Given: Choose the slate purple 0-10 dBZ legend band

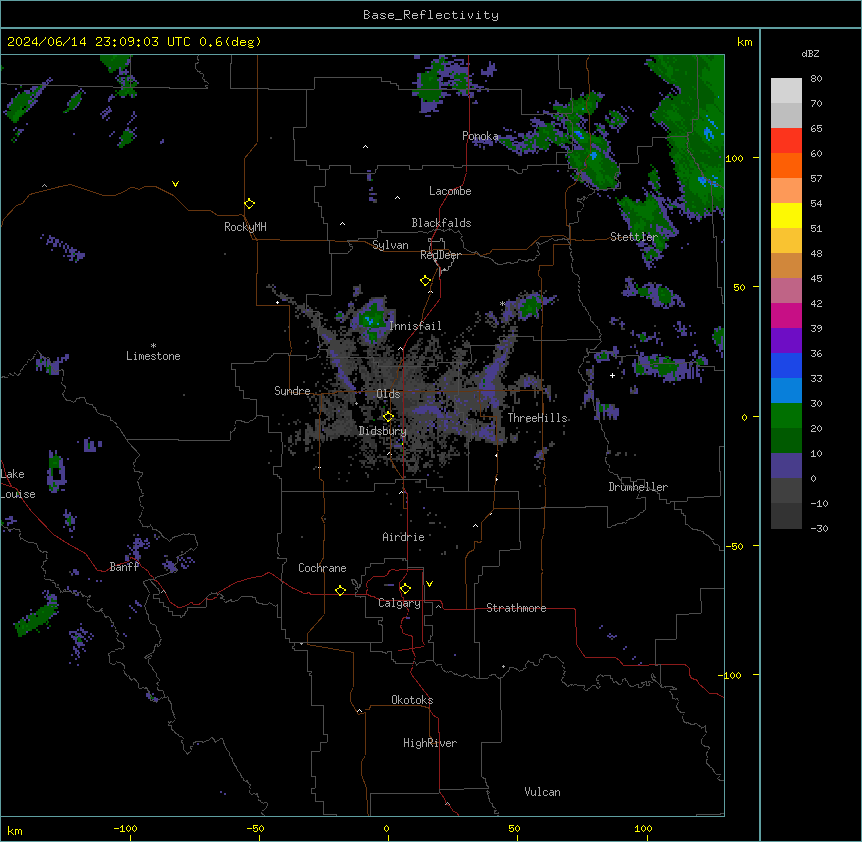Looking at the screenshot, I should (x=786, y=466).
